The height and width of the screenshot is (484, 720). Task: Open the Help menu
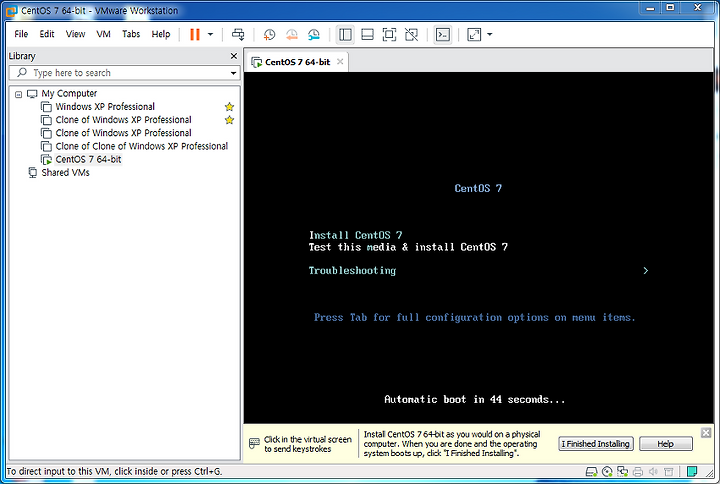tap(161, 34)
